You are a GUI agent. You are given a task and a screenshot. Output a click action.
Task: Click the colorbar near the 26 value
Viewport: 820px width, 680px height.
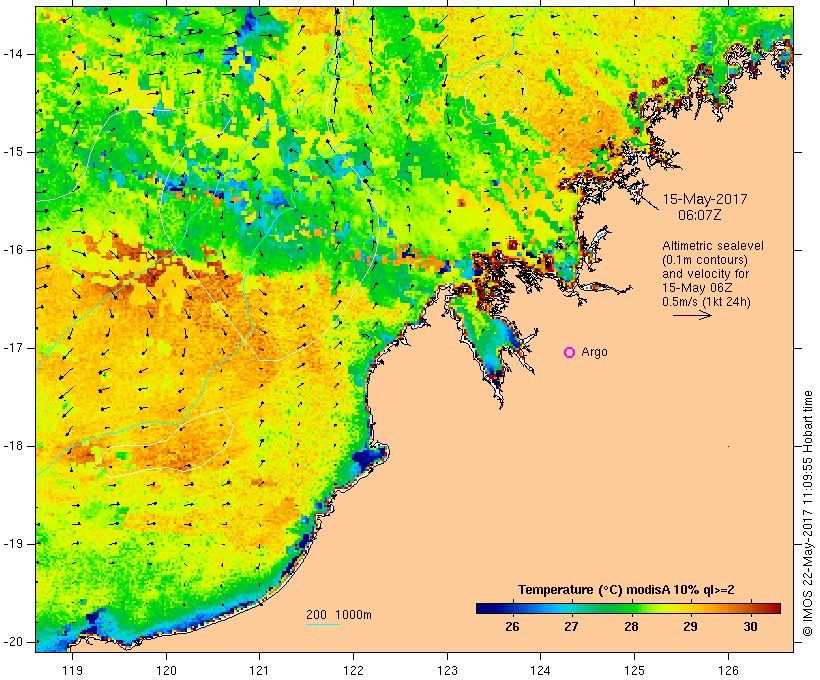[512, 608]
